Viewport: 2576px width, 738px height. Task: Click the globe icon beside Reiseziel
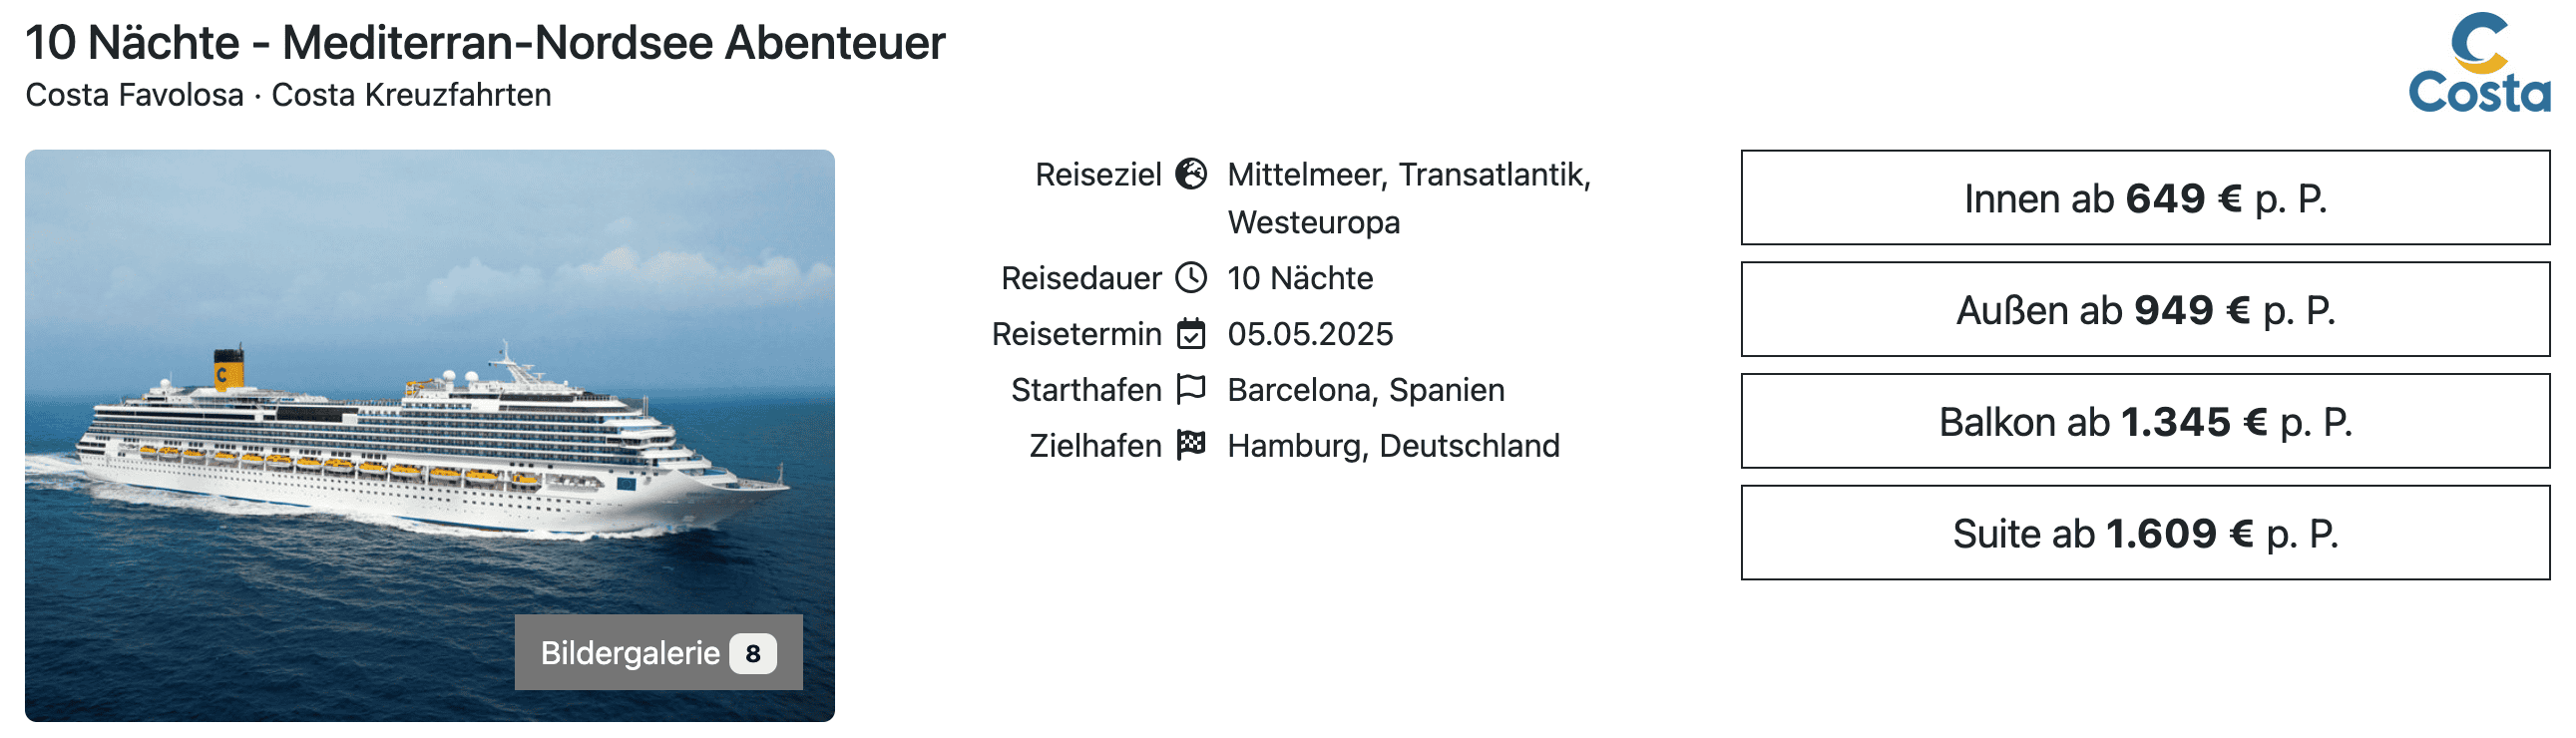1191,174
